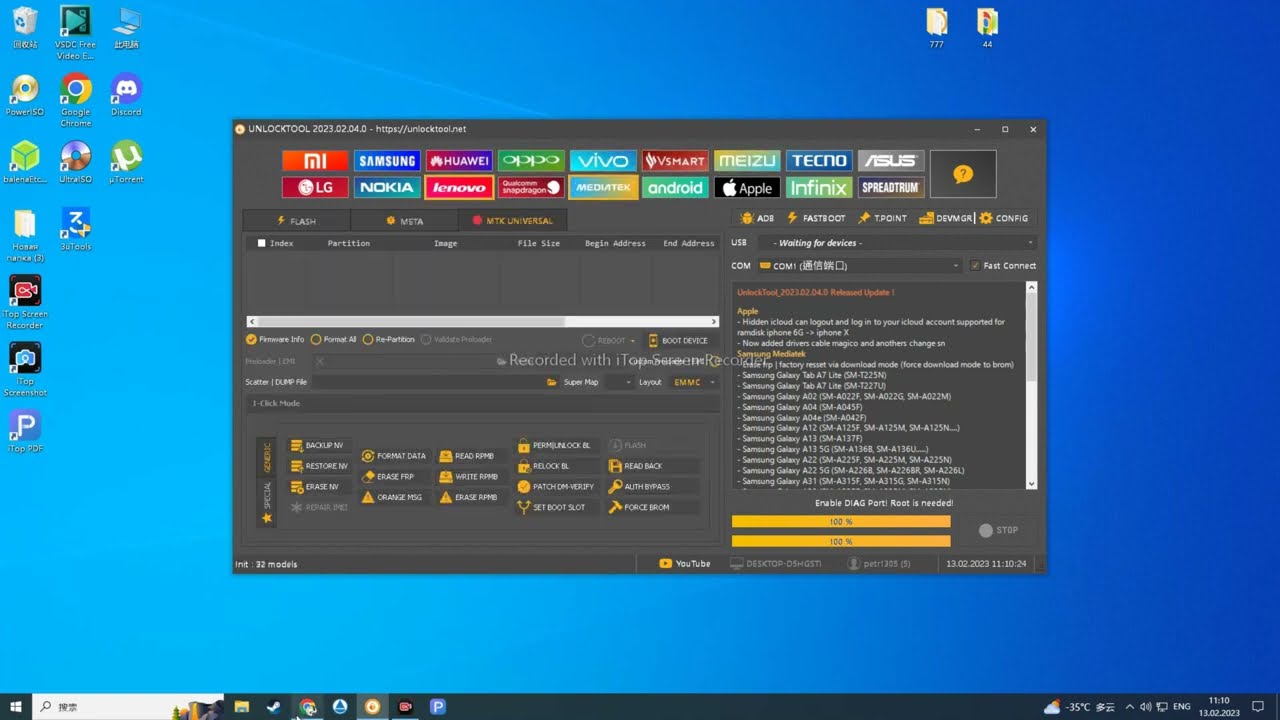The height and width of the screenshot is (720, 1280).
Task: Click the Scatter file browse folder icon
Action: pyautogui.click(x=551, y=382)
